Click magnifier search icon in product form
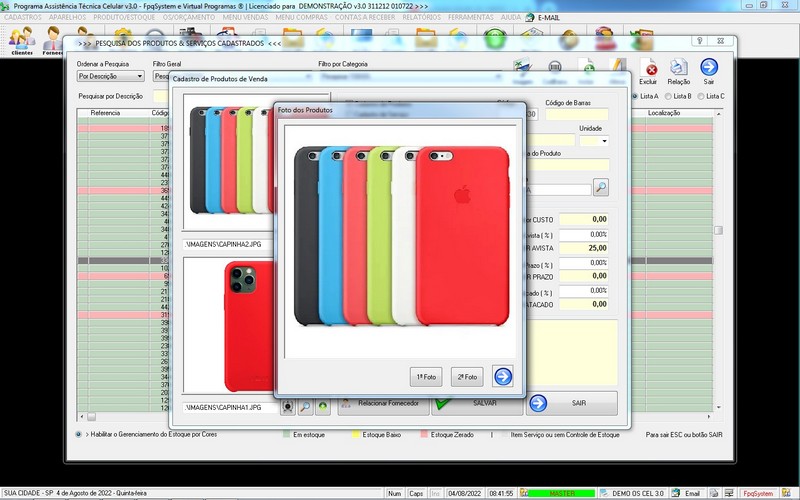 [x=601, y=187]
